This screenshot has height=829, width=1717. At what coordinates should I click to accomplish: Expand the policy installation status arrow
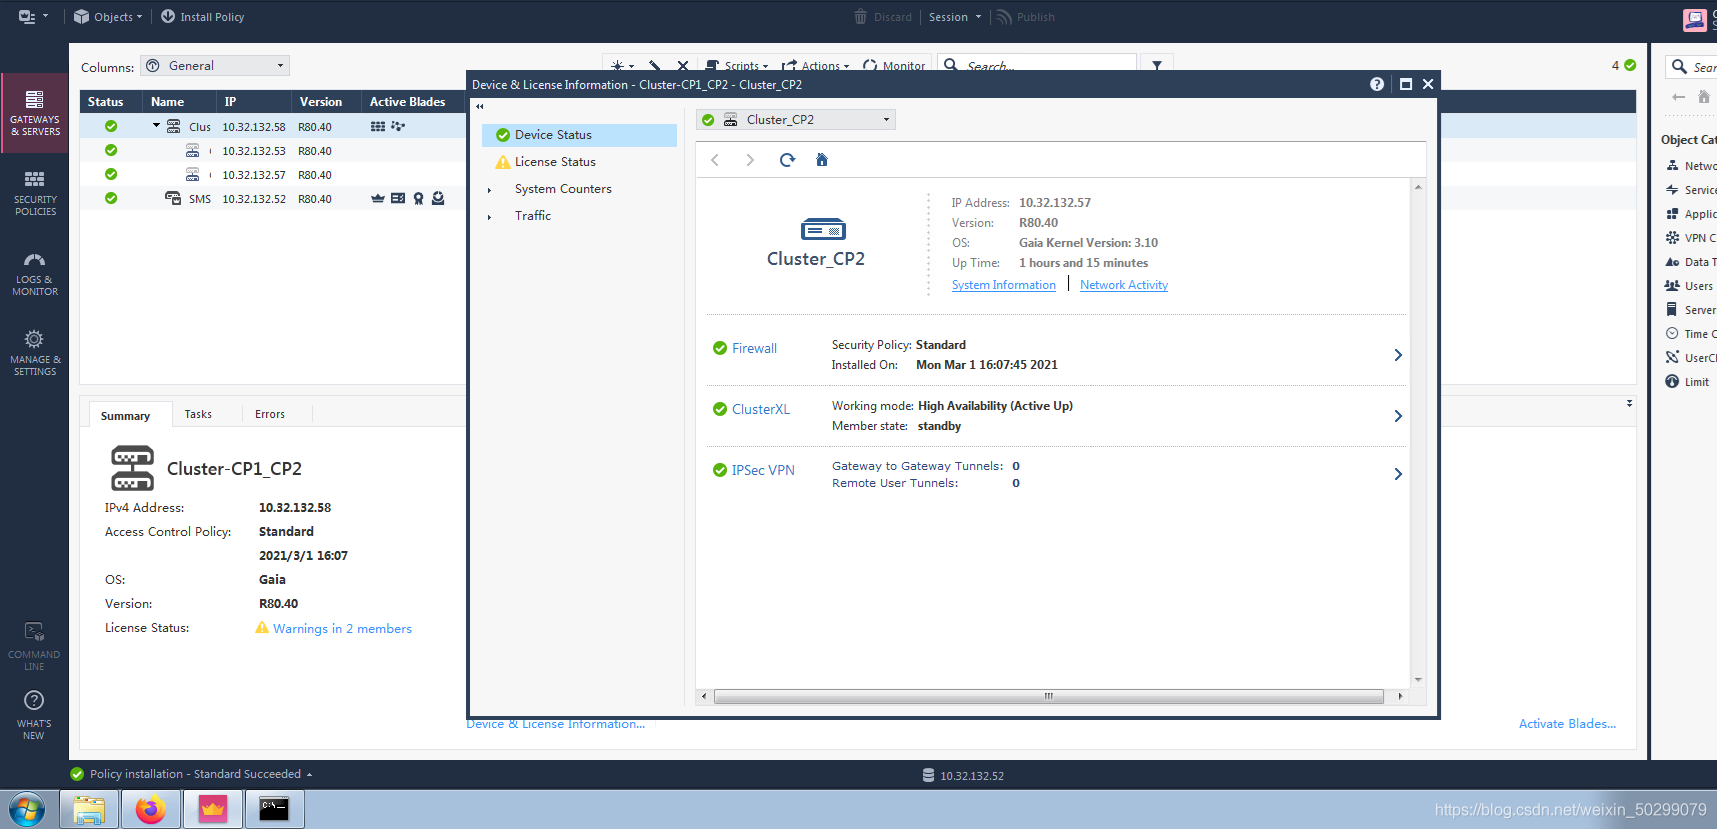pyautogui.click(x=309, y=775)
